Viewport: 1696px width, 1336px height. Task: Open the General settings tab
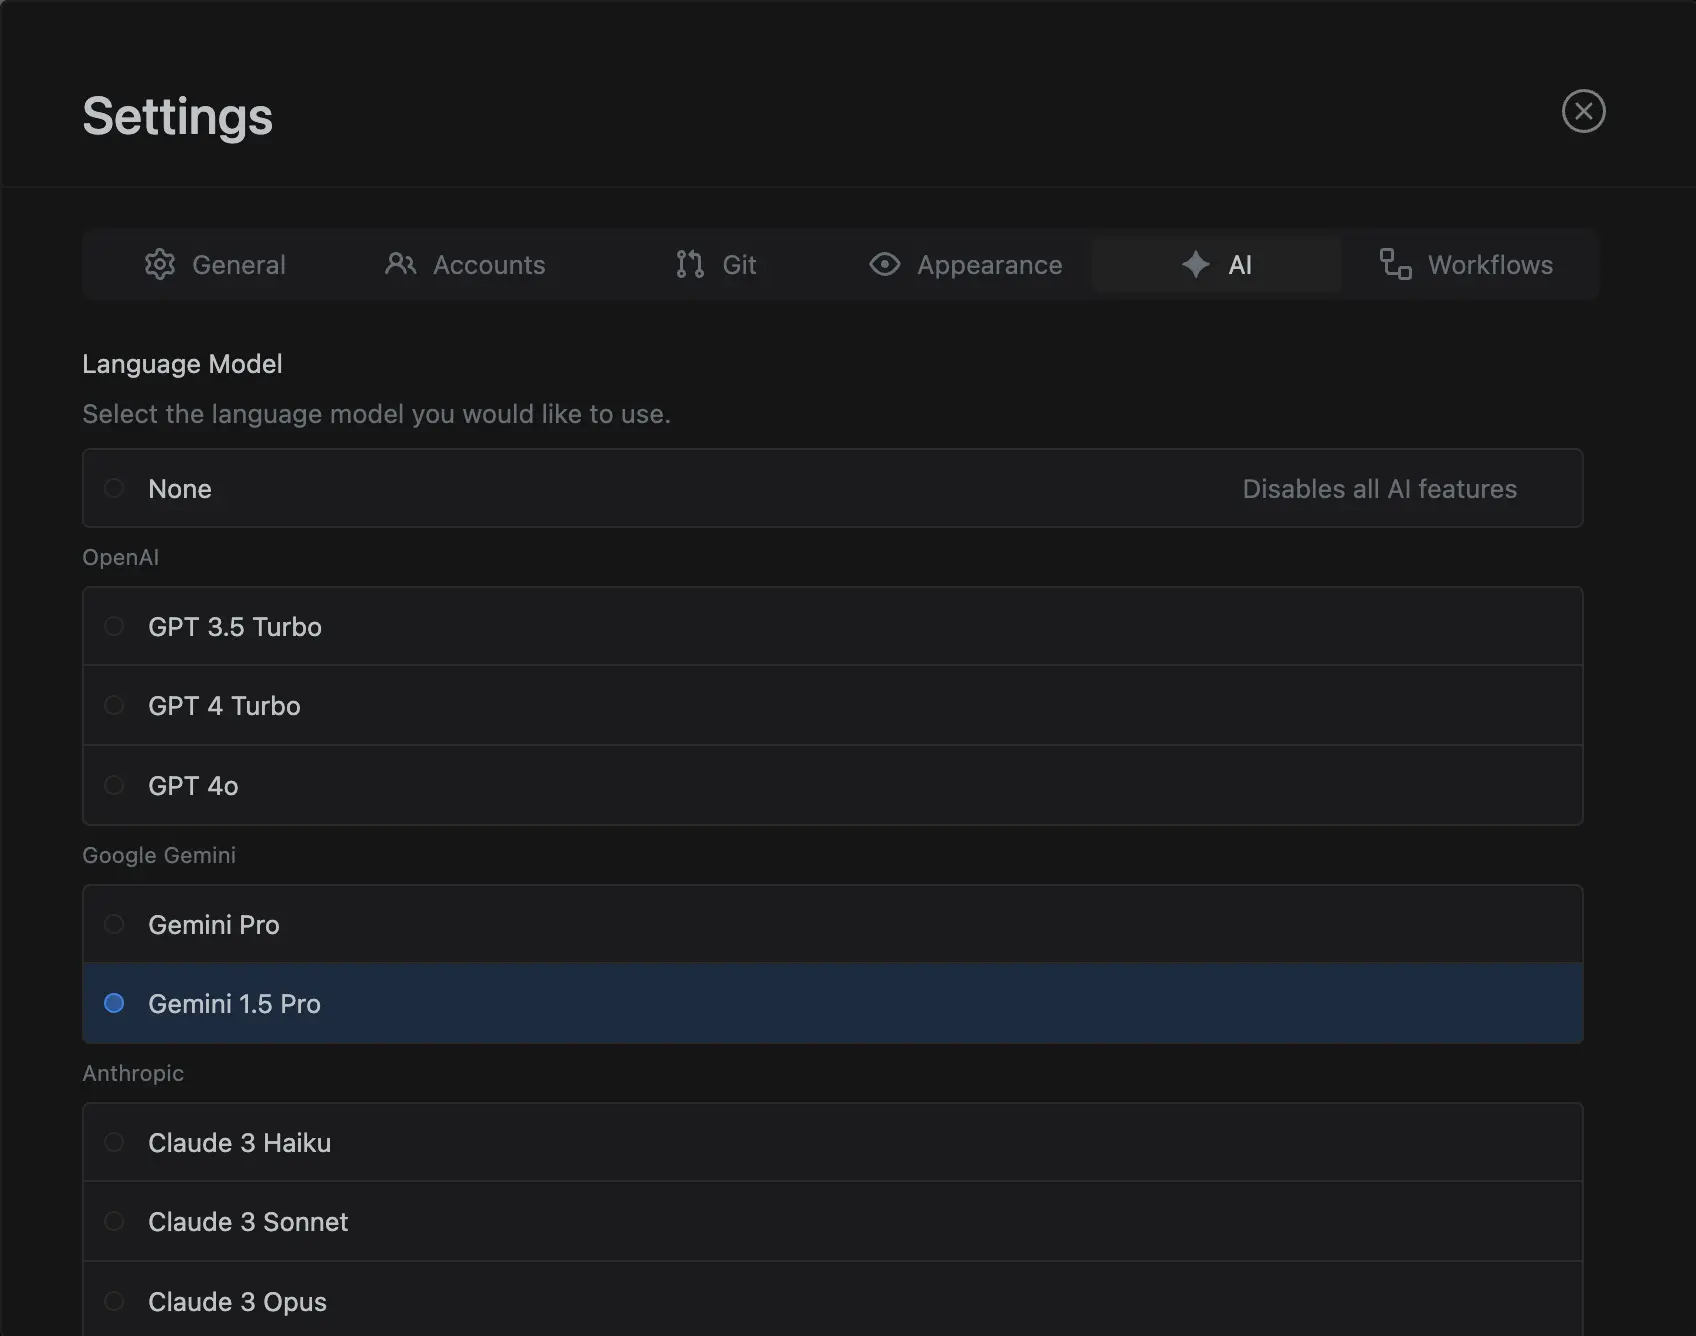click(215, 265)
